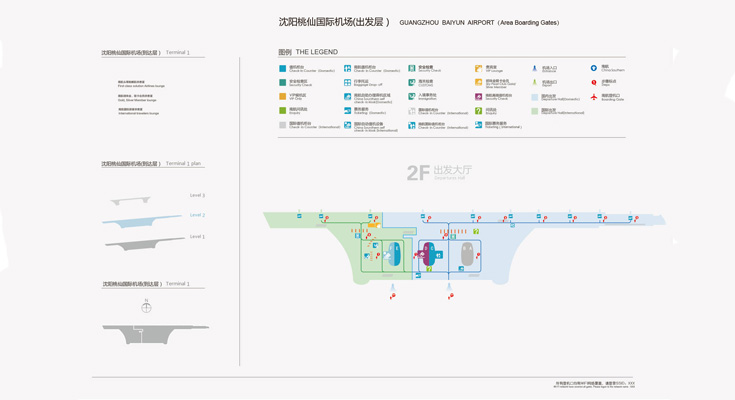The width and height of the screenshot is (735, 400).
Task: Click the blue domestic Check-in Counter legend square
Action: 283,68
